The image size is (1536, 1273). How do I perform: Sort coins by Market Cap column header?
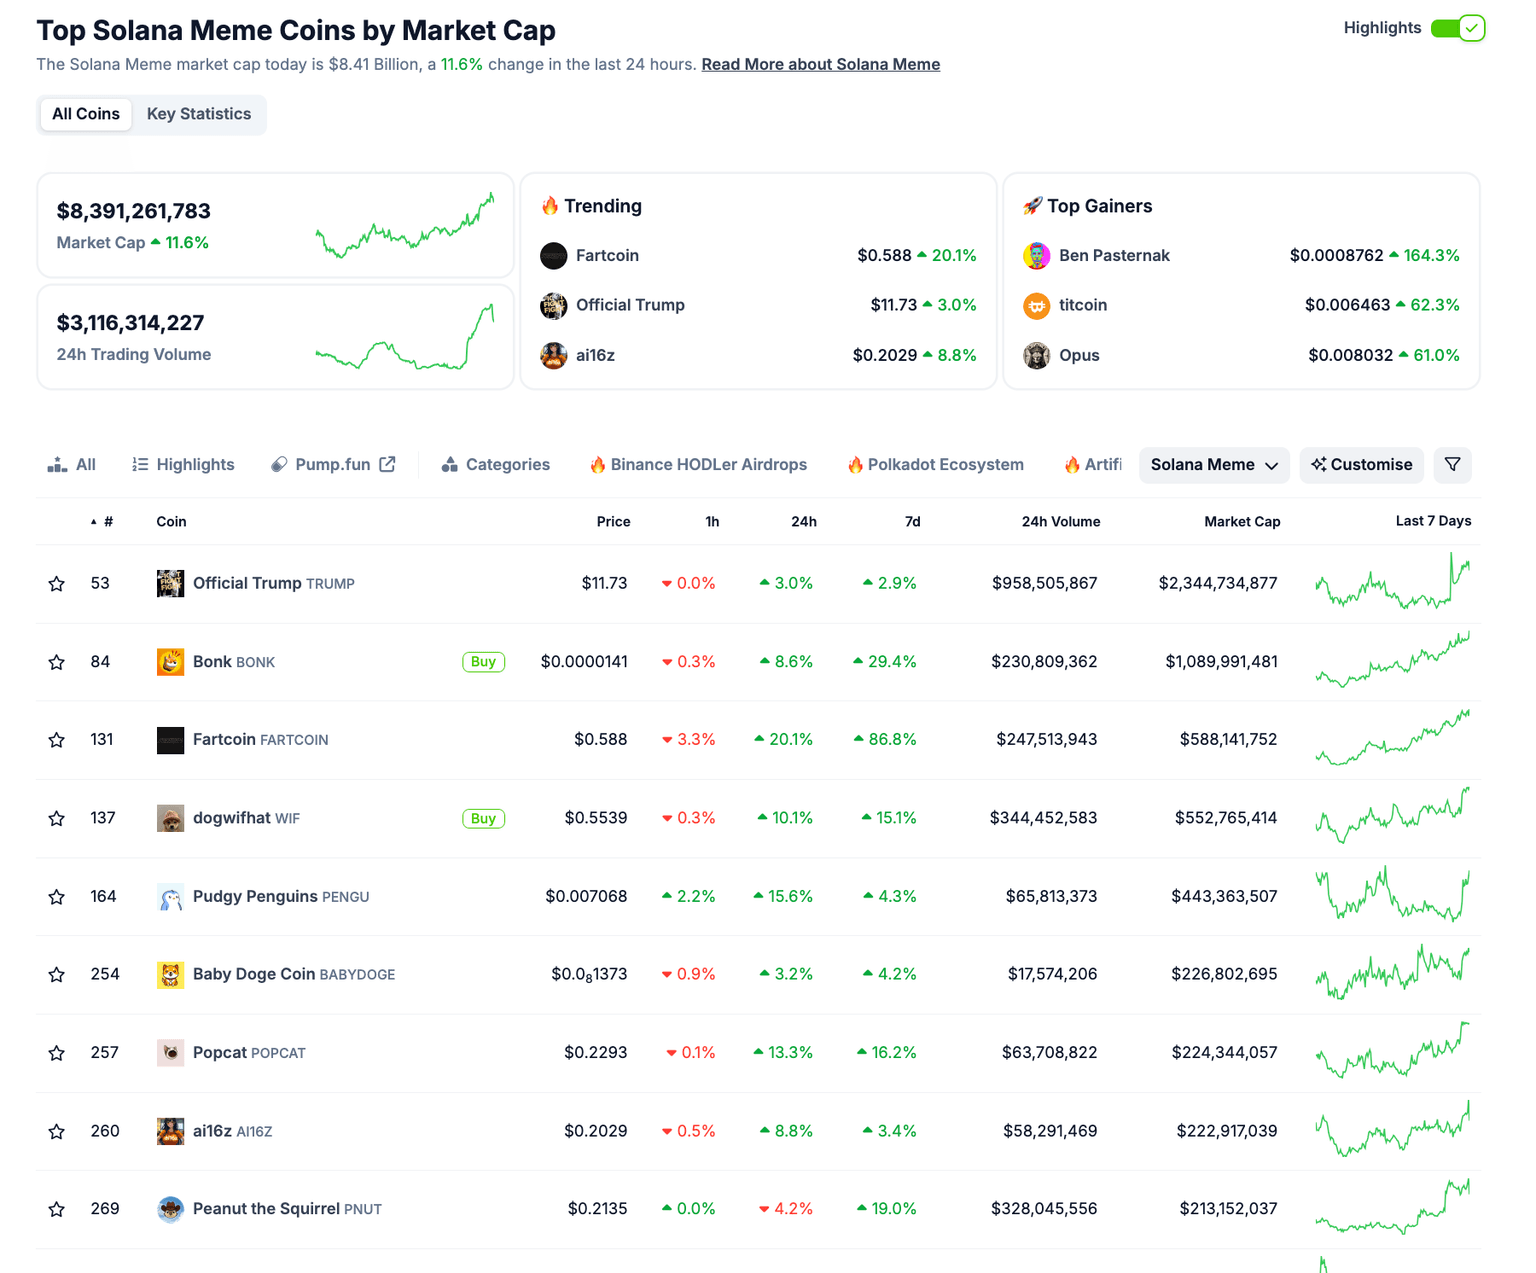(1241, 522)
